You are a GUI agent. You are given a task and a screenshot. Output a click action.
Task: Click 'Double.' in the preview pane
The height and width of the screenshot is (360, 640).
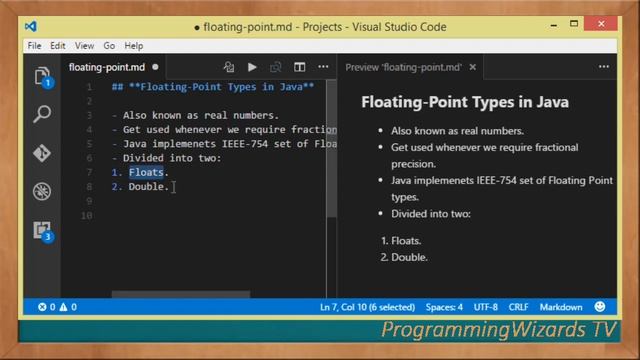409,257
